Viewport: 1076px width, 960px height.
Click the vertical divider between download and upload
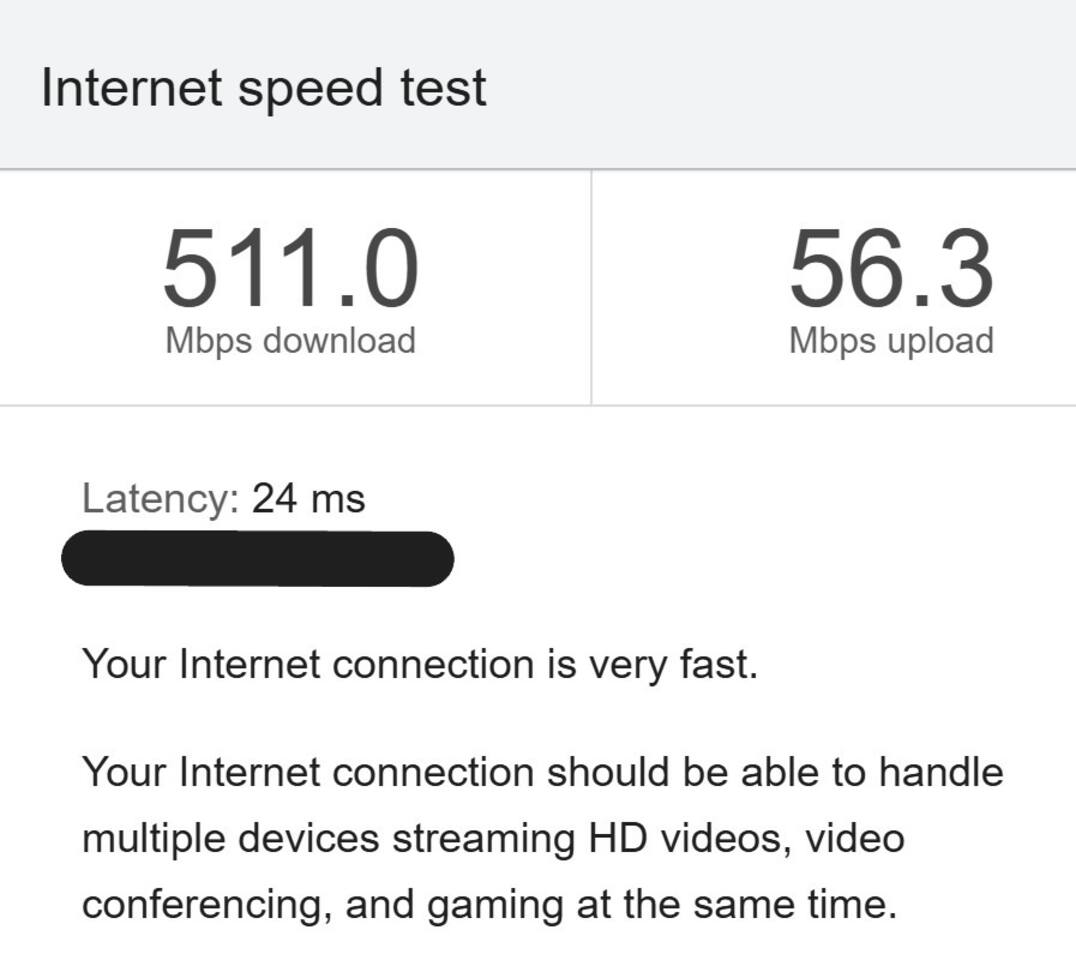coord(591,288)
